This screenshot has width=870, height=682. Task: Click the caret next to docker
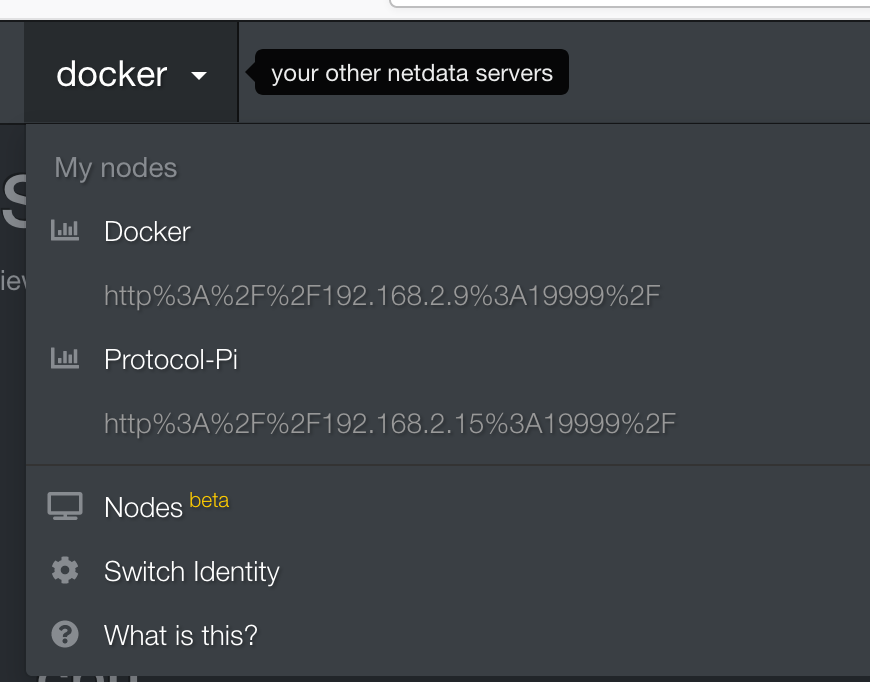click(199, 75)
